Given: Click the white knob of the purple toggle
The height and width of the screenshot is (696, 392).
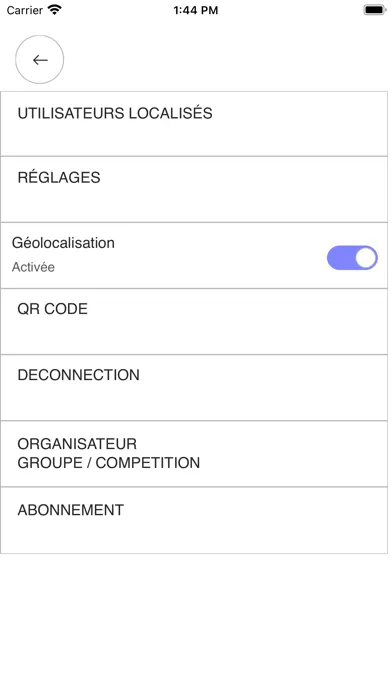Looking at the screenshot, I should [x=366, y=258].
